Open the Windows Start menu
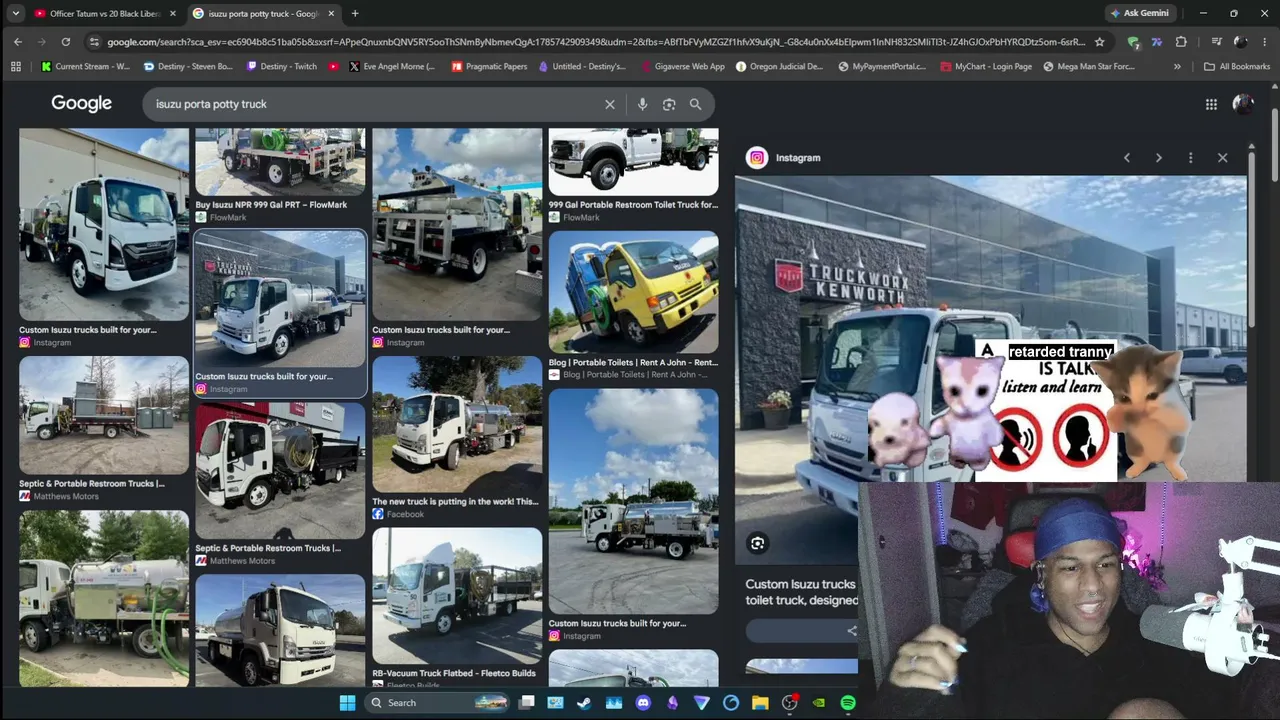Screen dimensions: 1280x720 [347, 703]
